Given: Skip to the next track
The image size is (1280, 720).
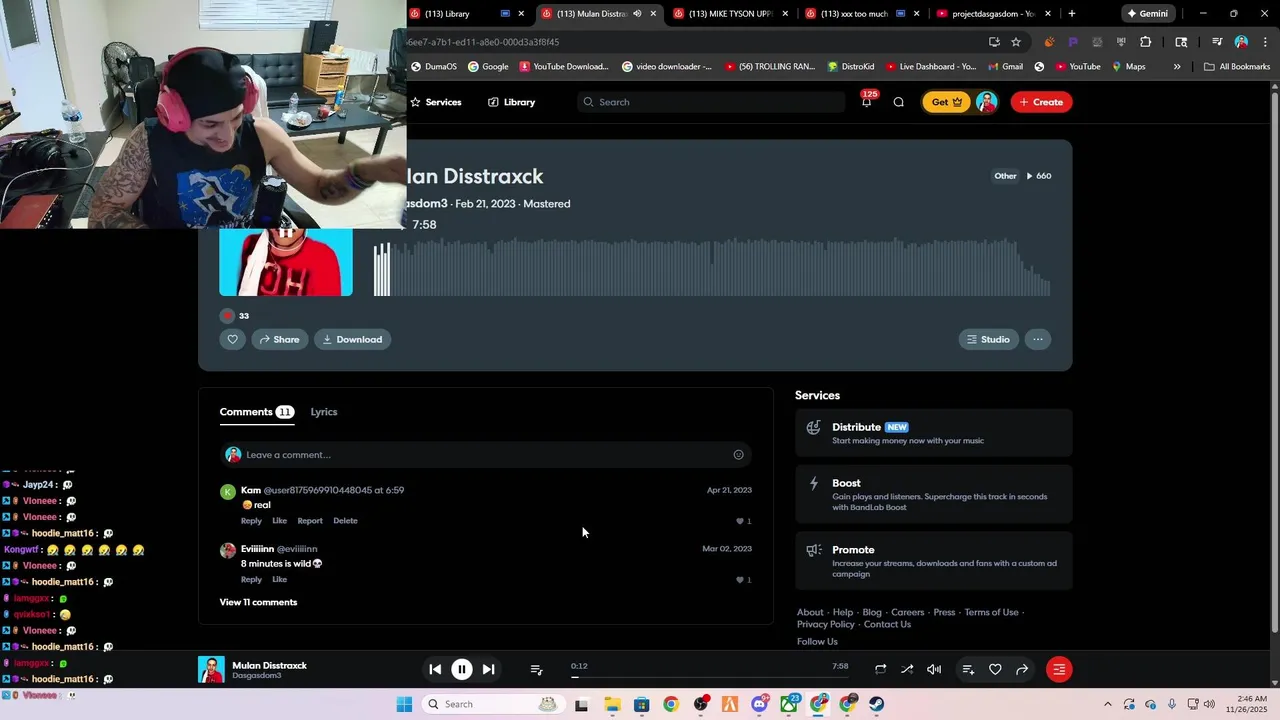Looking at the screenshot, I should (x=488, y=669).
